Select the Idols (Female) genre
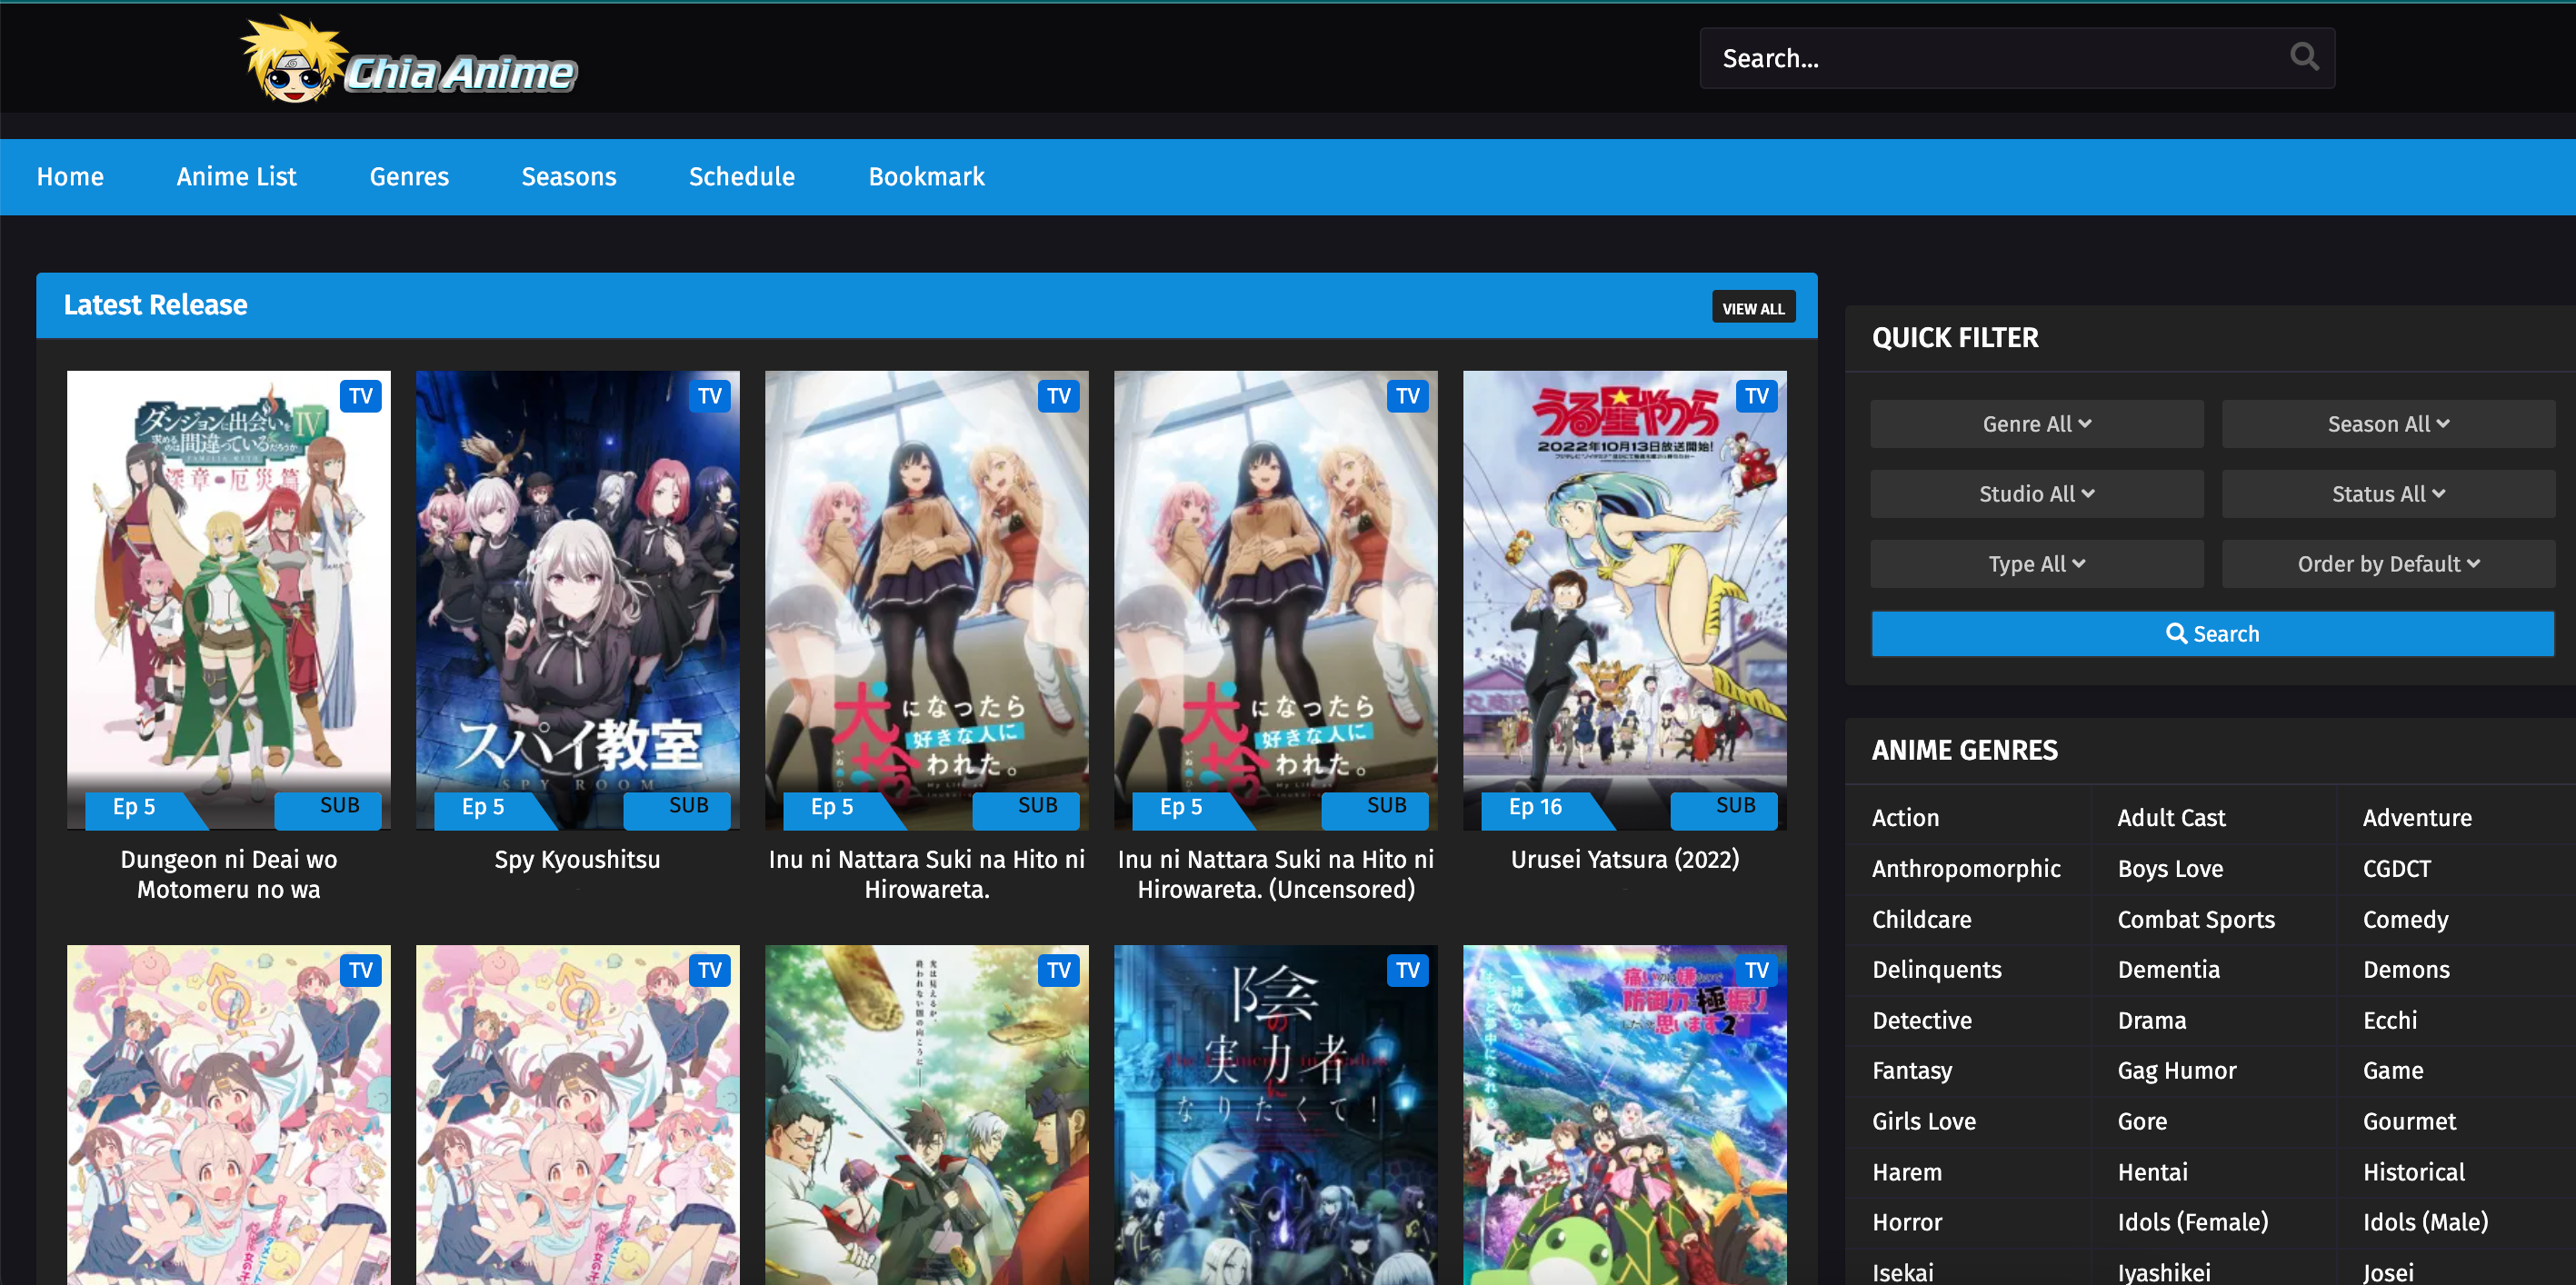 [x=2192, y=1223]
